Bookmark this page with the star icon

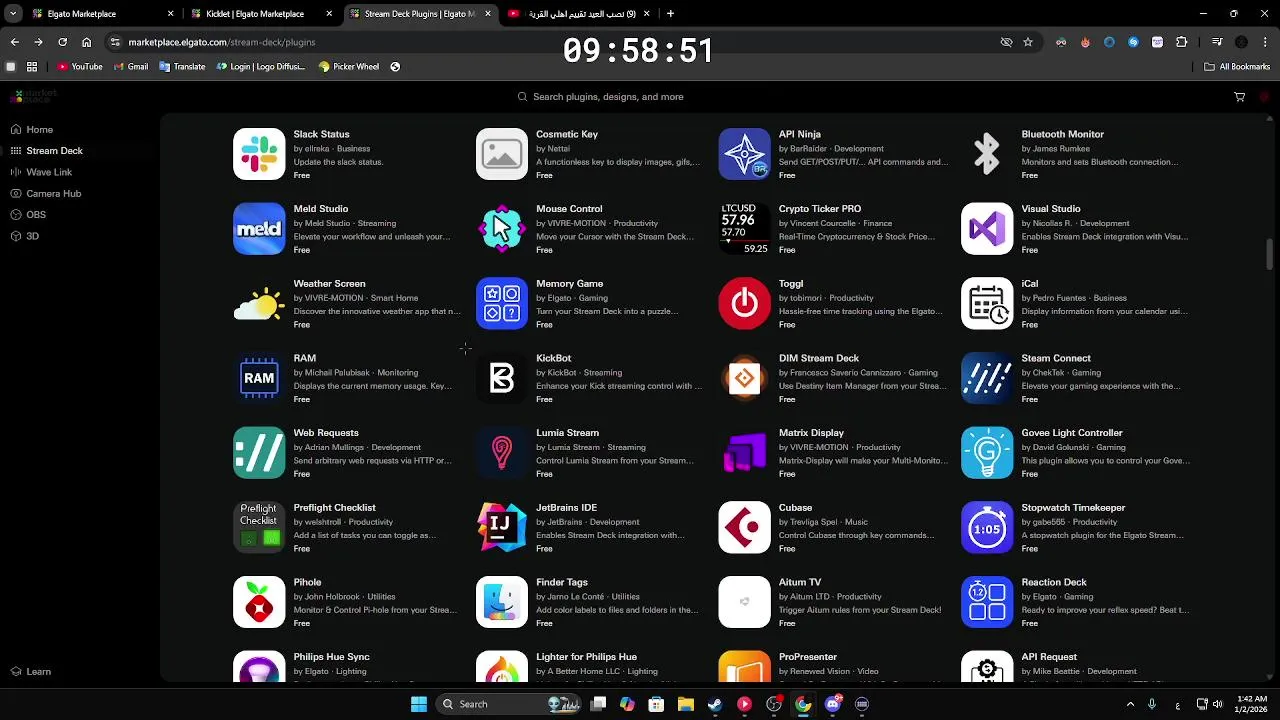pos(1028,42)
